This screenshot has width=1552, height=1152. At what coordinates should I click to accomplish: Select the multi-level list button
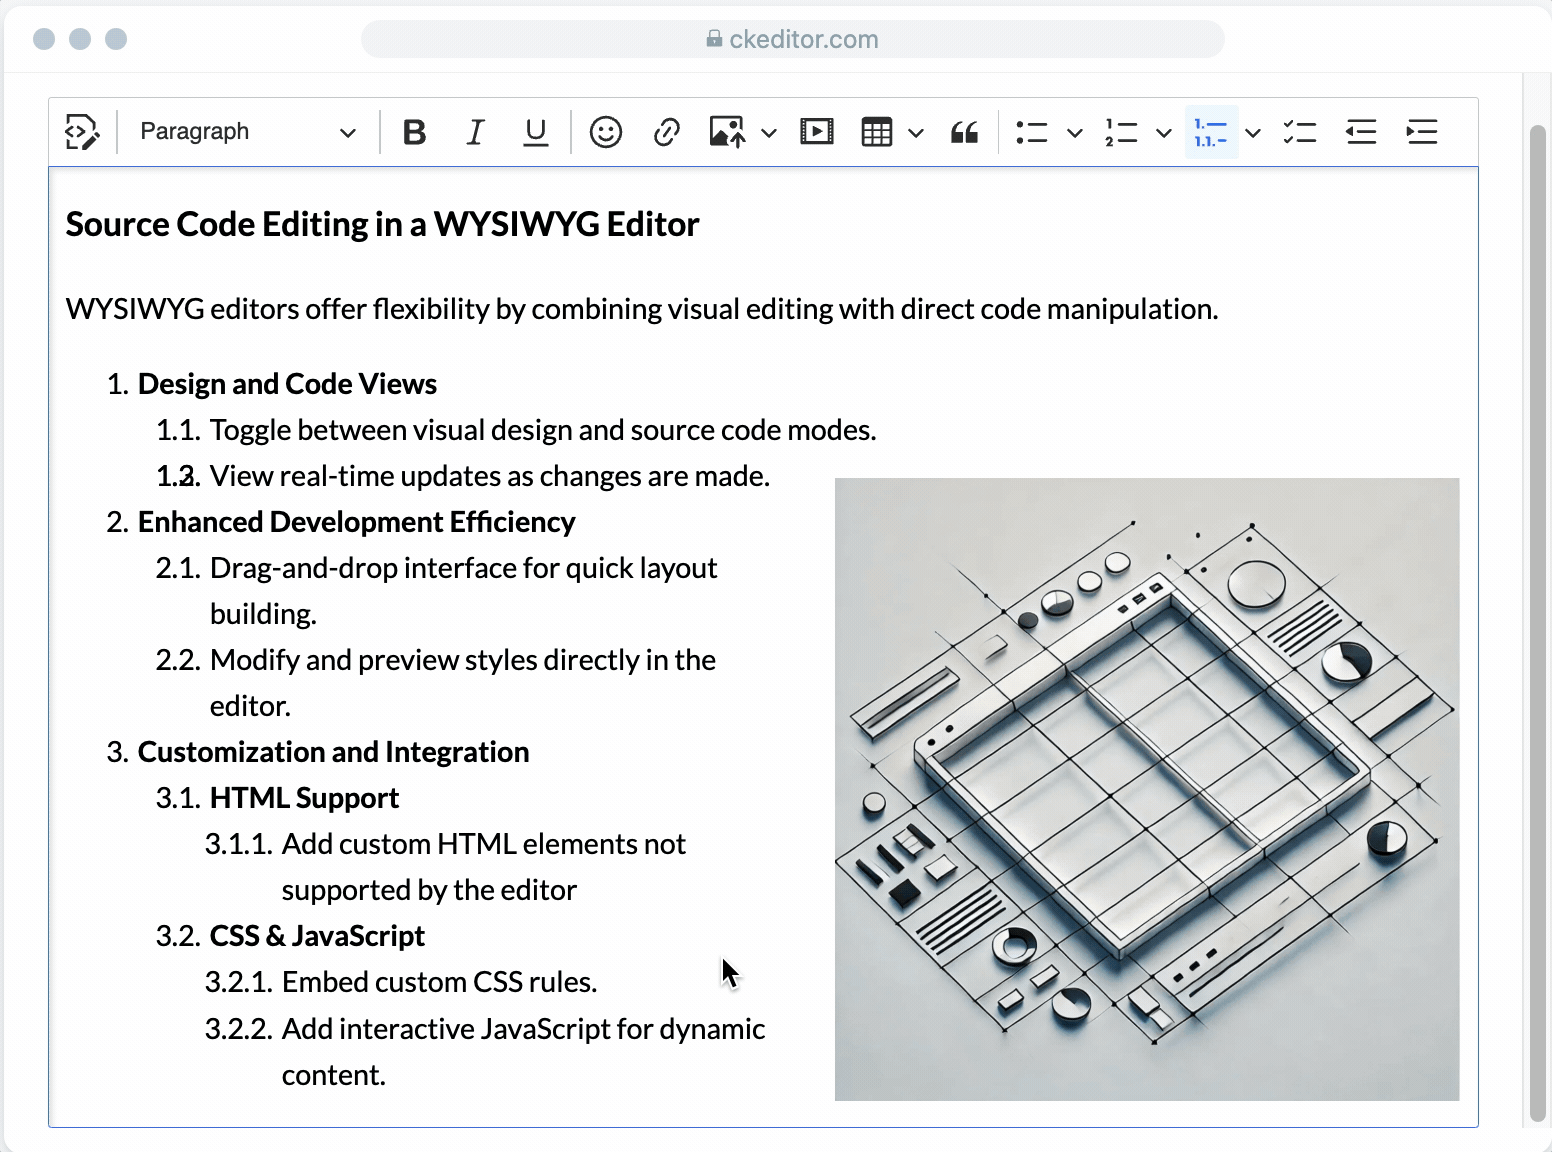[1211, 132]
